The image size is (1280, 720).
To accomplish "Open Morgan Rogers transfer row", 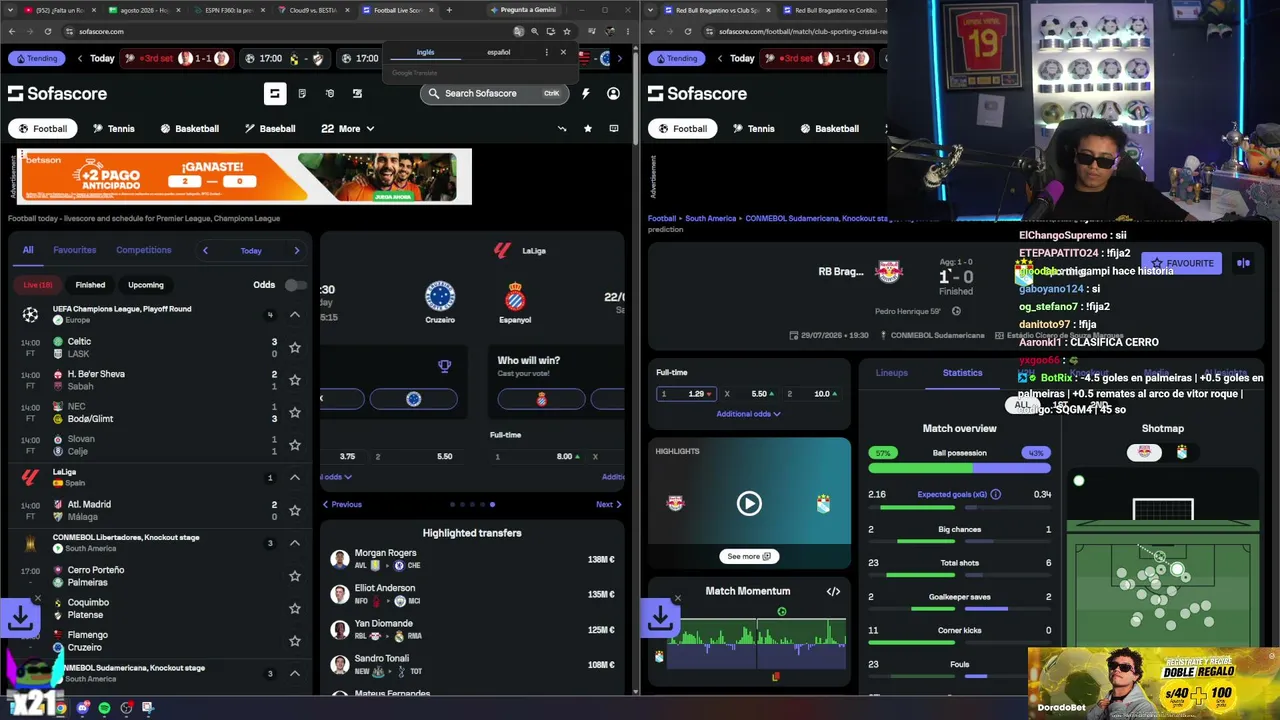I will click(472, 559).
